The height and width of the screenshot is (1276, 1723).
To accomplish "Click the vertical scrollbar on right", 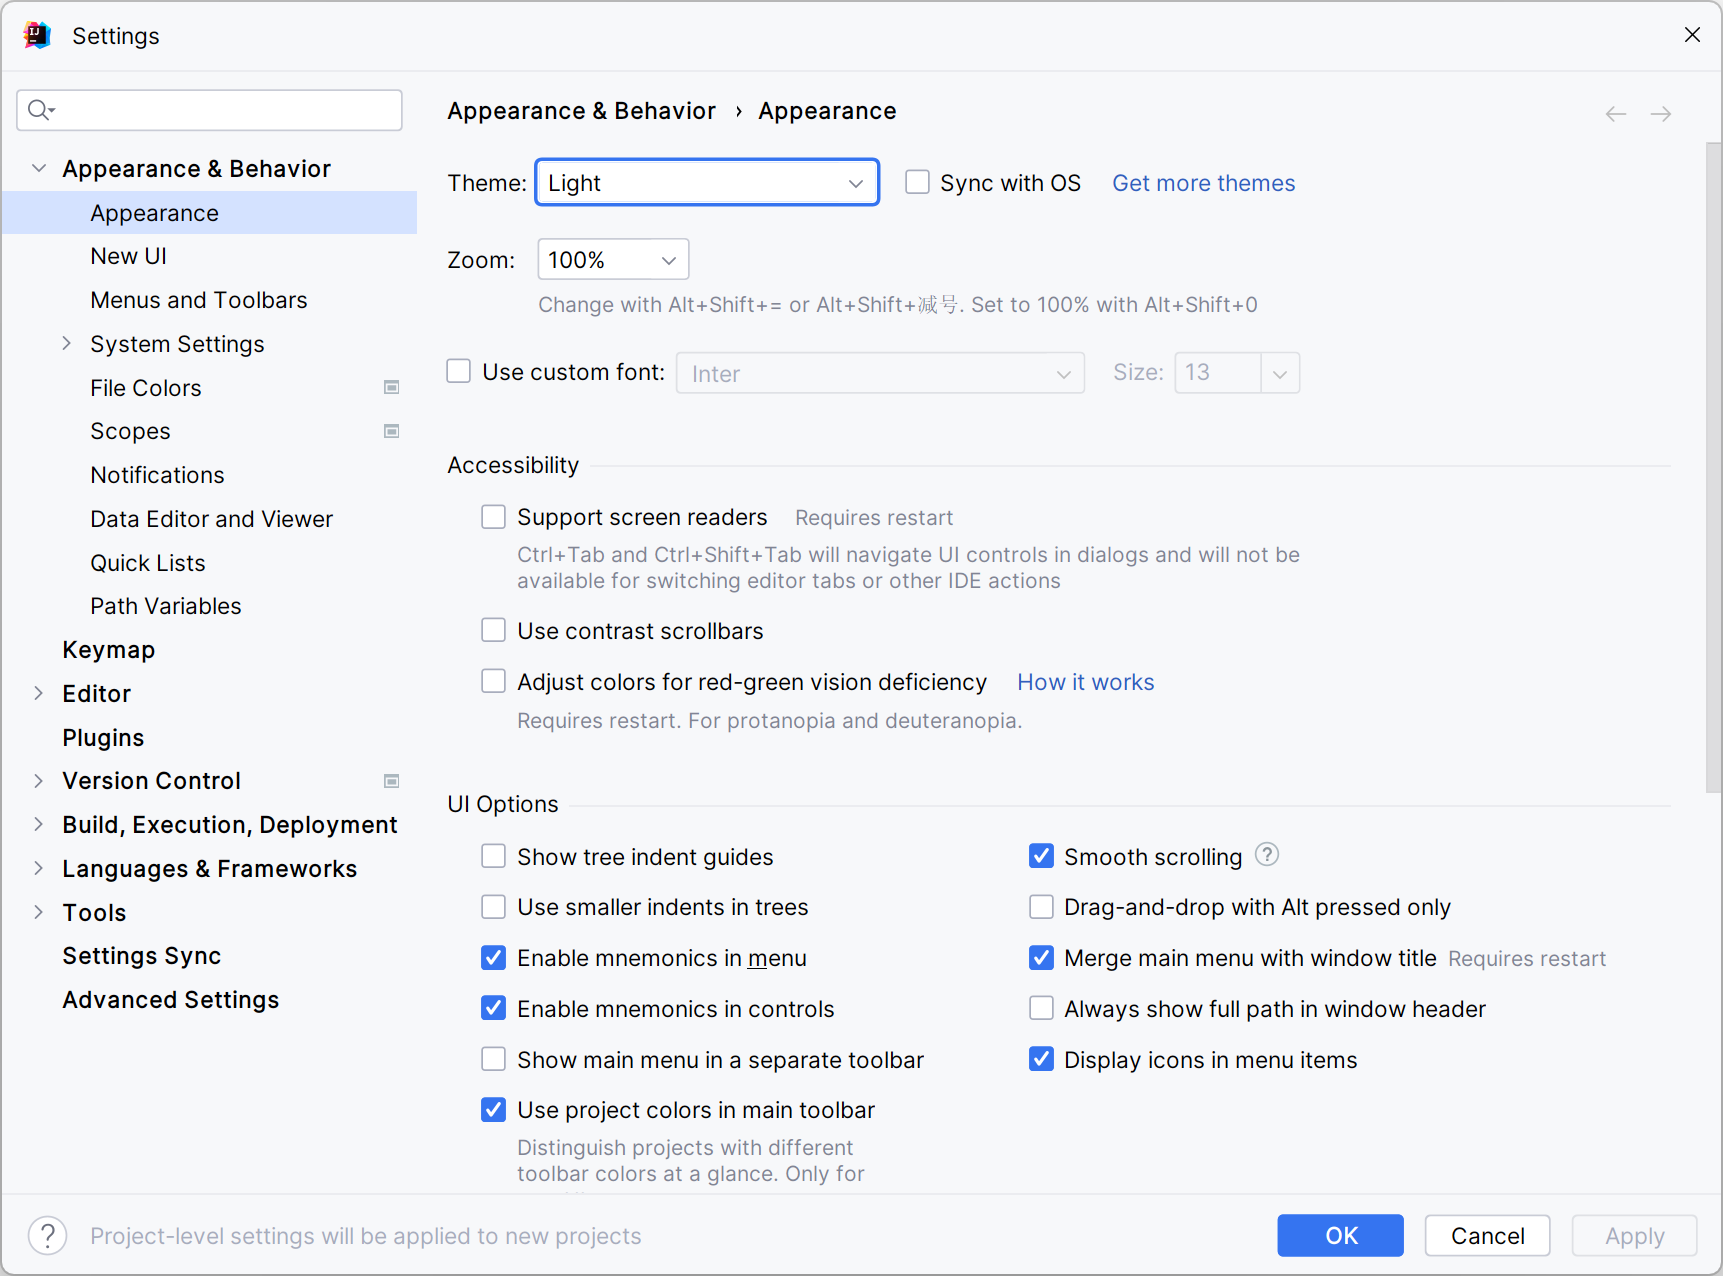I will coord(1713,466).
